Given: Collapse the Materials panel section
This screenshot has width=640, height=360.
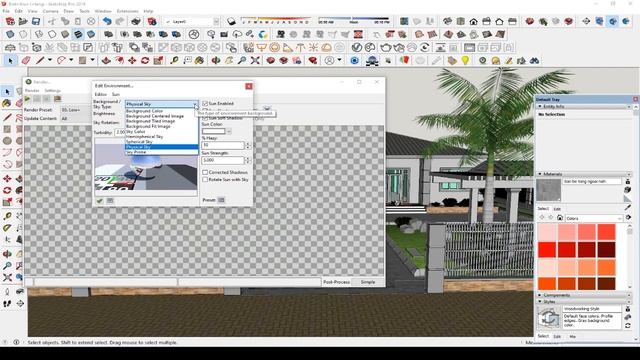Looking at the screenshot, I should point(540,174).
